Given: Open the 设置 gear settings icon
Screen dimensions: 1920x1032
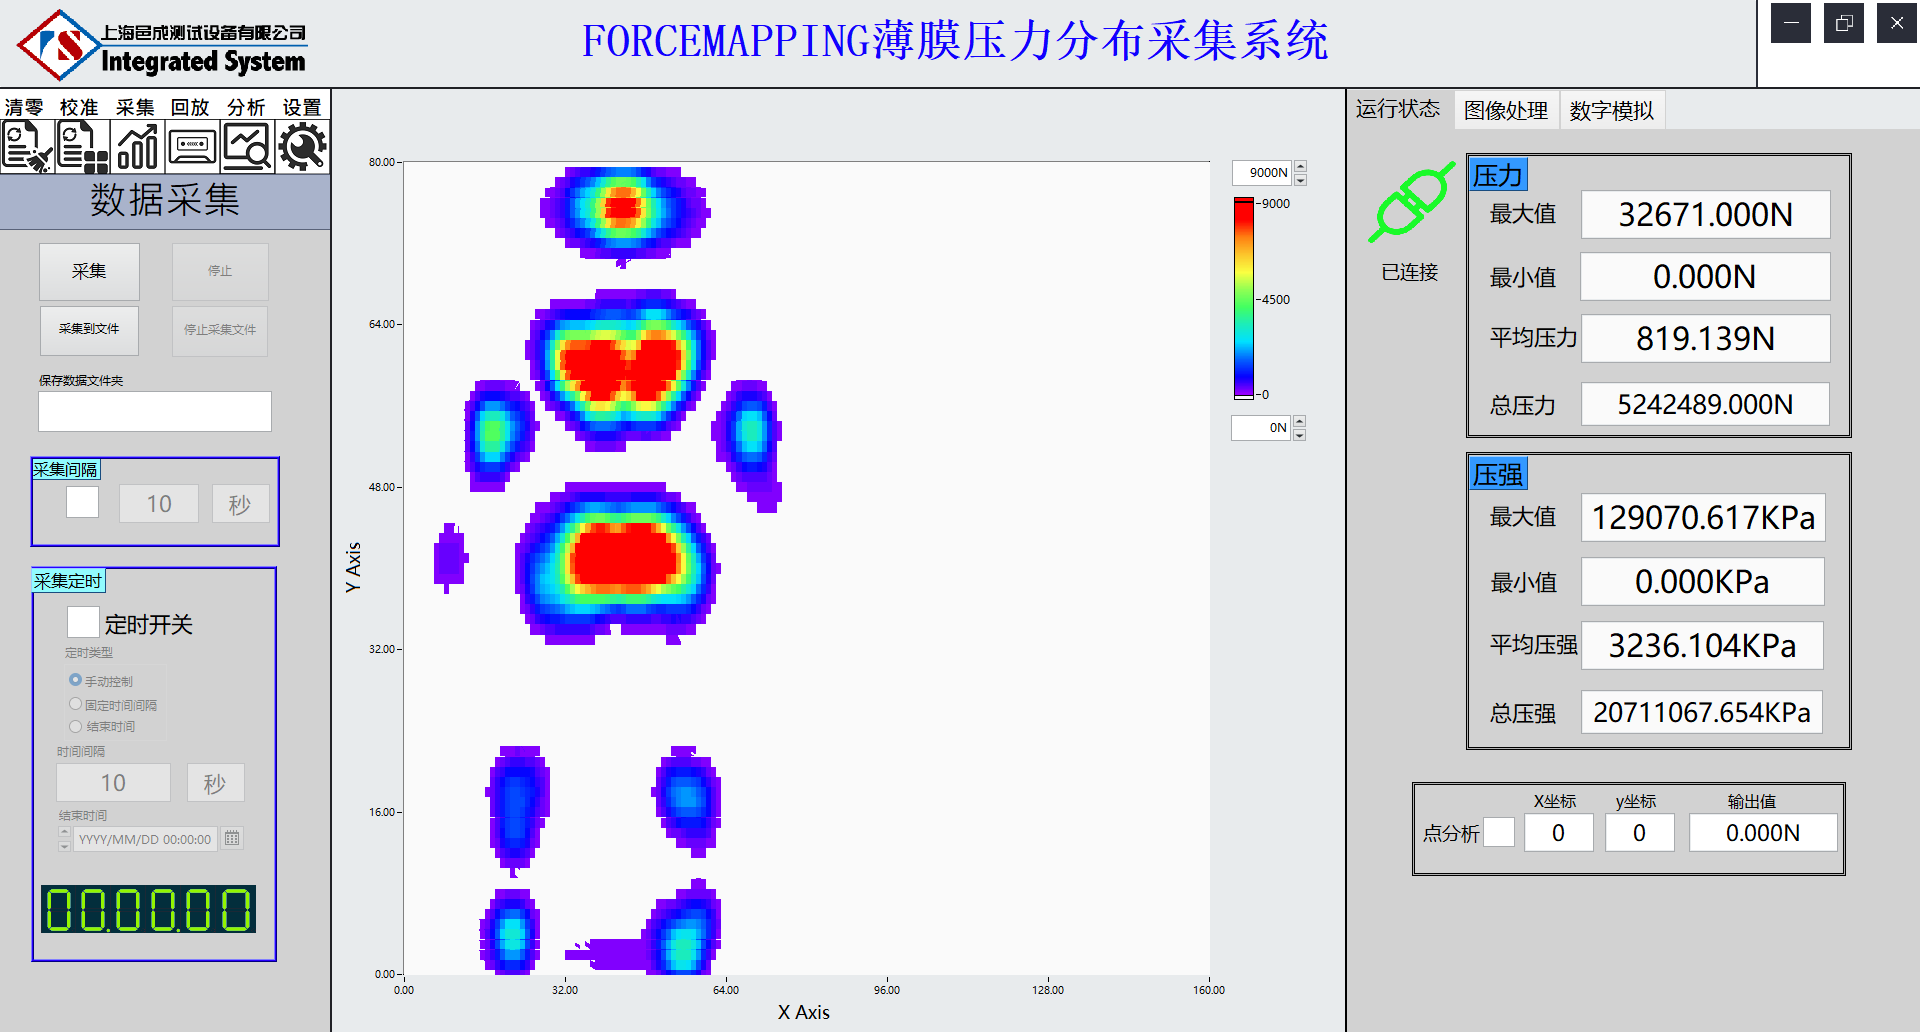Looking at the screenshot, I should (302, 147).
